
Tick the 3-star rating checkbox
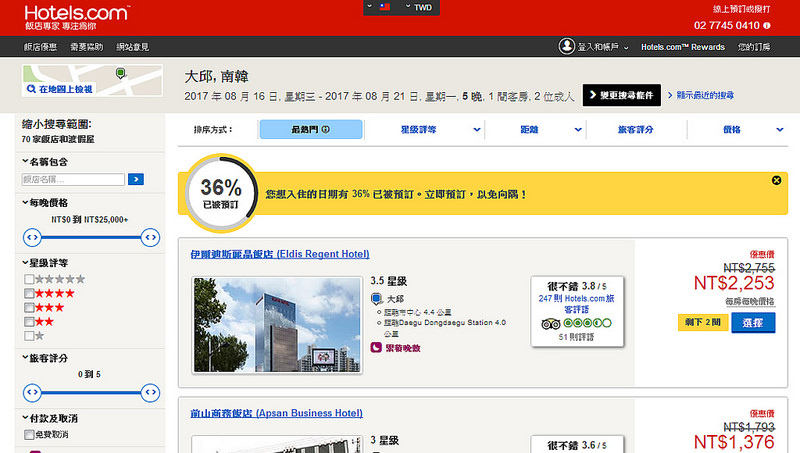[29, 308]
